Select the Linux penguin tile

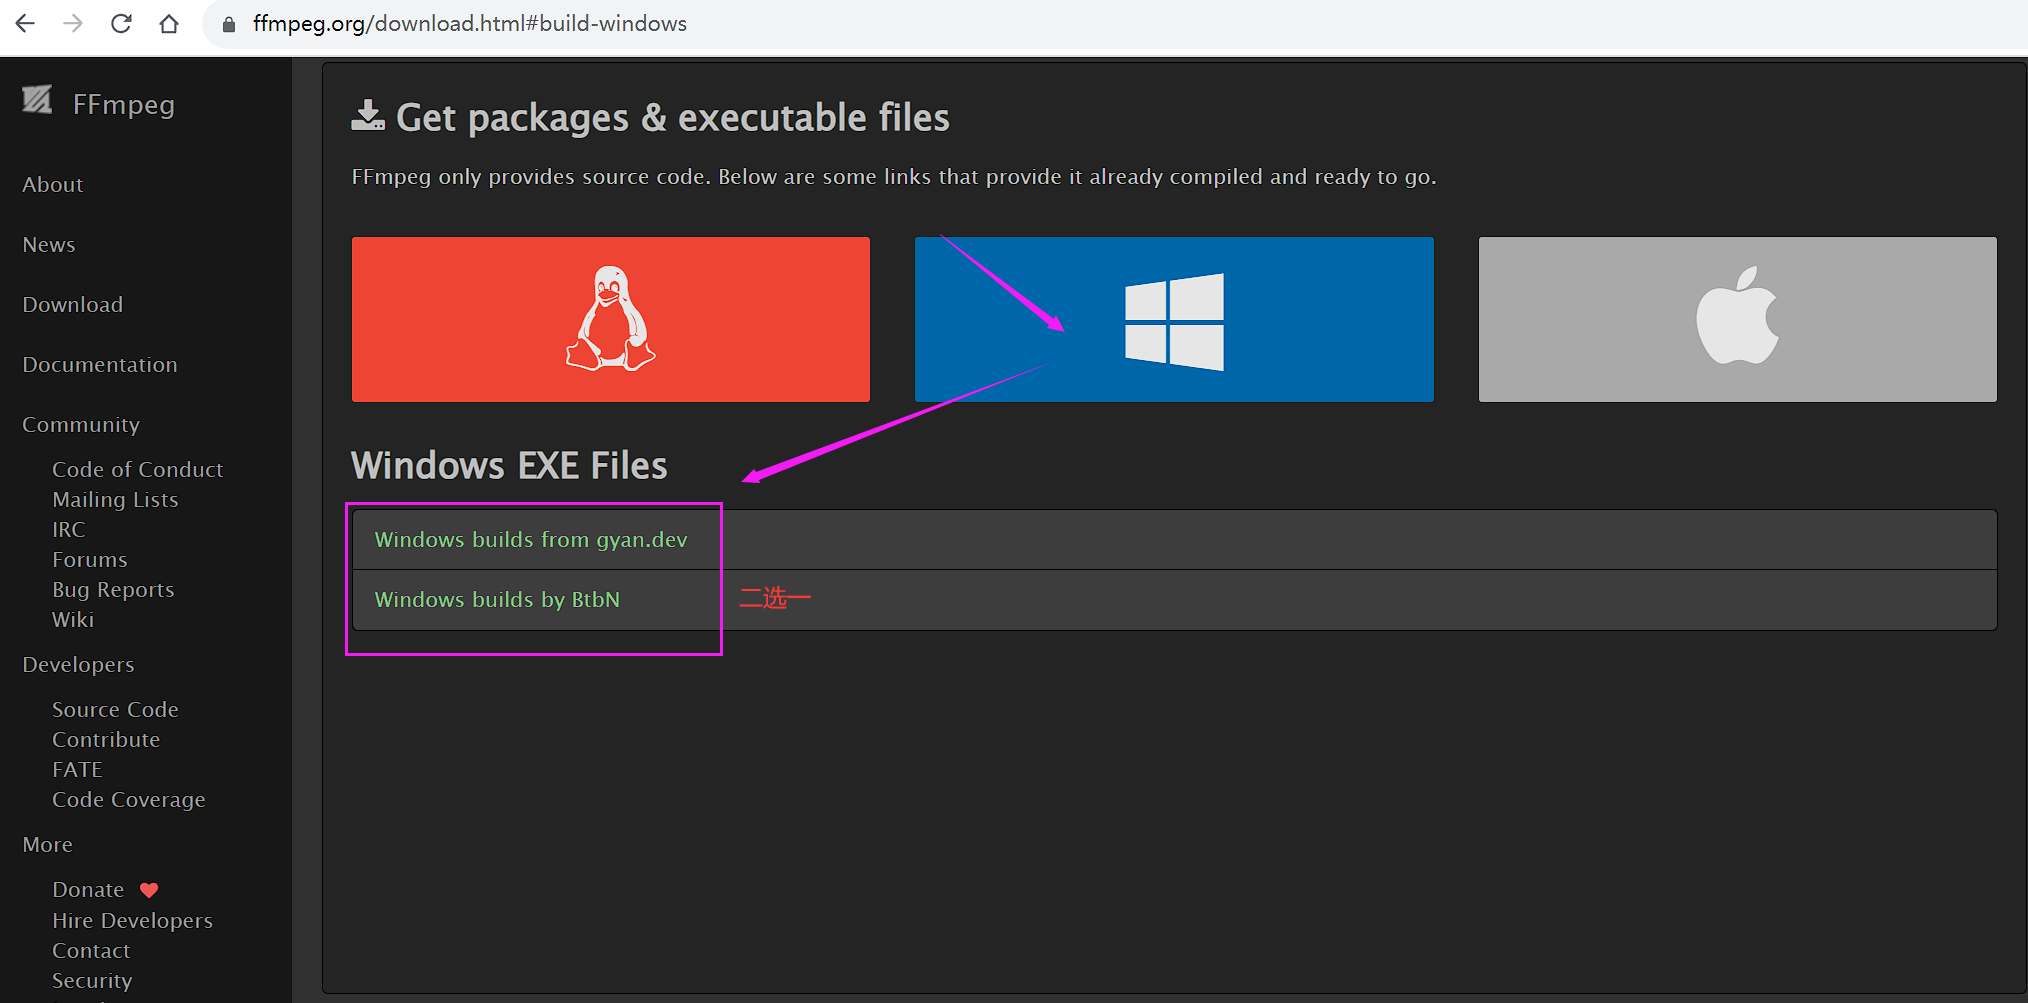click(610, 319)
